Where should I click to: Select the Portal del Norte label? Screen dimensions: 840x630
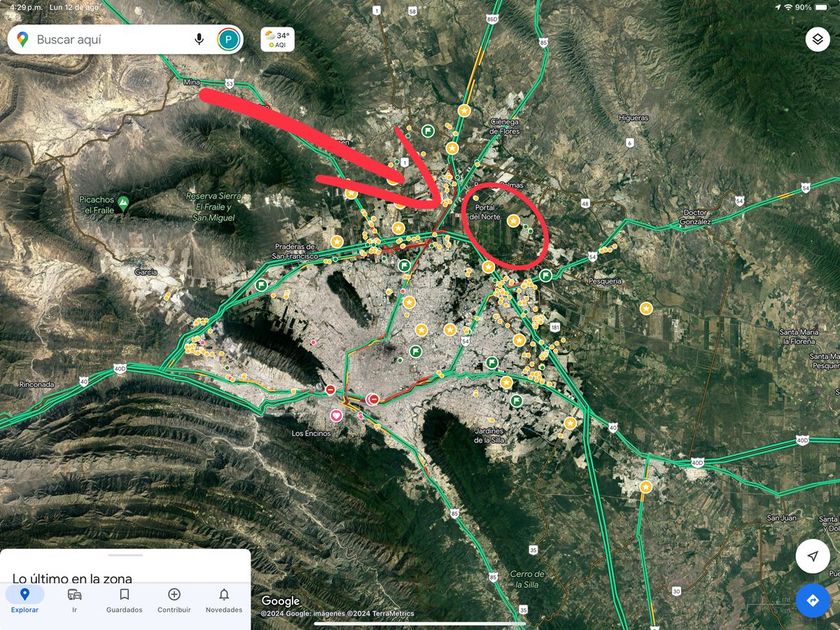(485, 212)
